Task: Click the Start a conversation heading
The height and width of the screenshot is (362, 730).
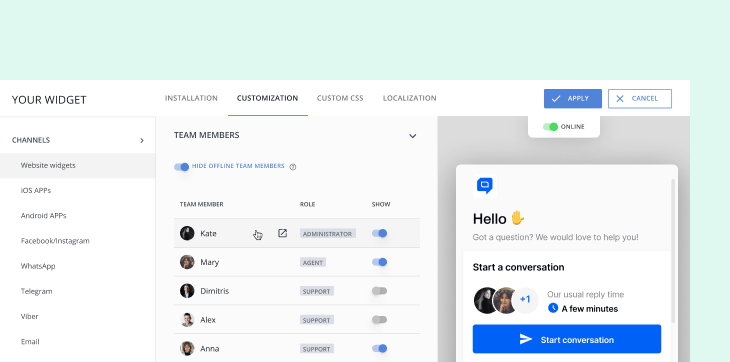Action: pos(518,267)
